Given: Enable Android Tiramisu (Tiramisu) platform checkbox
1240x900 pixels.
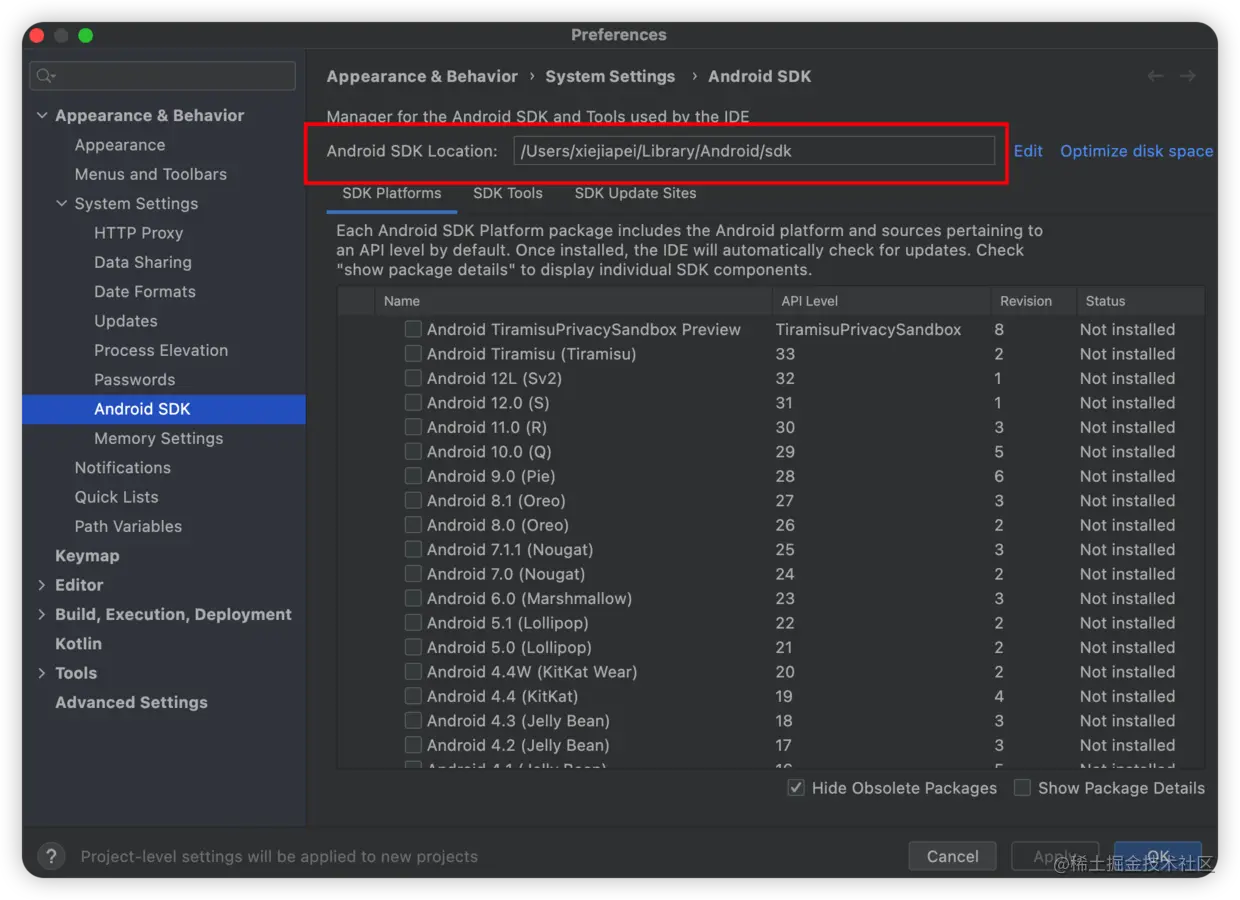Looking at the screenshot, I should (x=413, y=354).
